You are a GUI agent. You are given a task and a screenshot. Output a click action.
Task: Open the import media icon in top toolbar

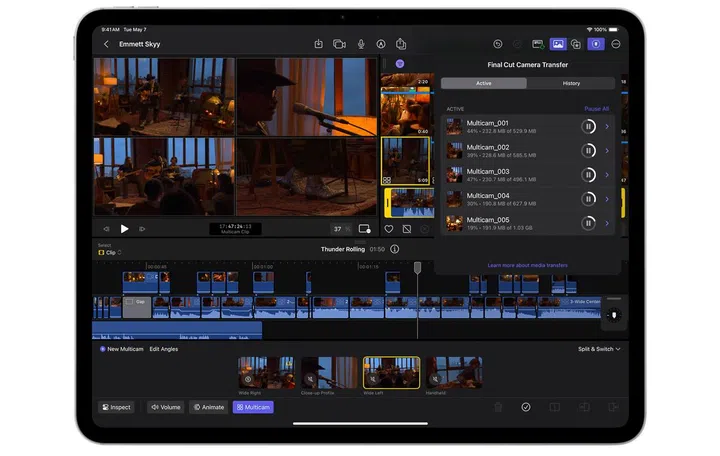[x=318, y=44]
